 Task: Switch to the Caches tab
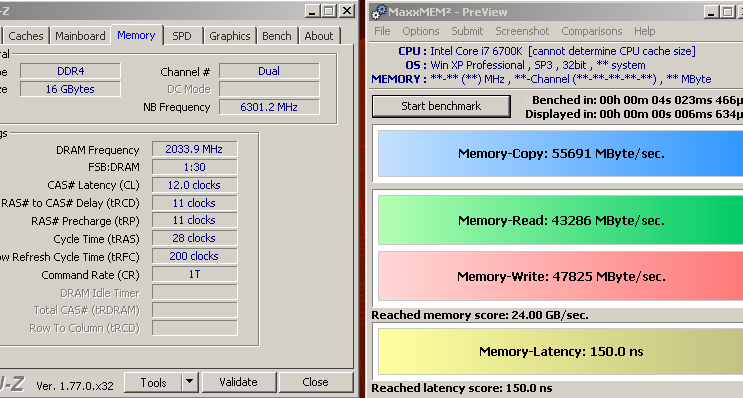click(26, 36)
